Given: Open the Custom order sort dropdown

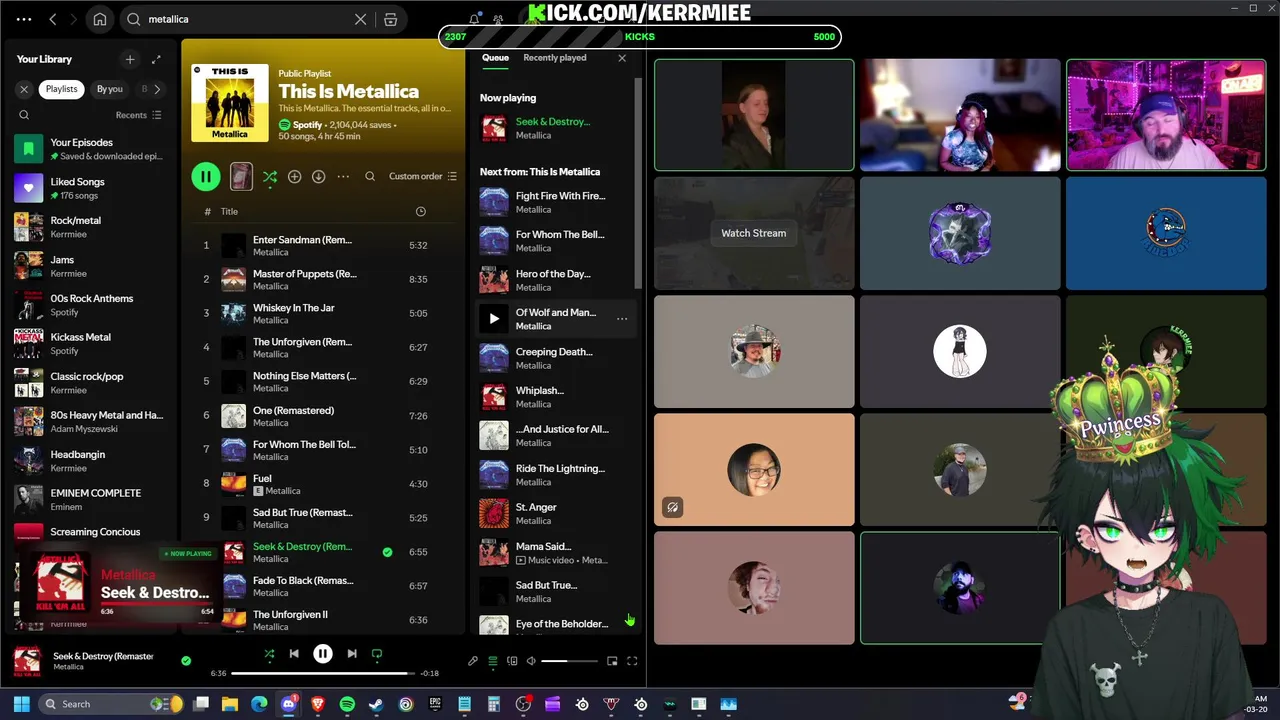Looking at the screenshot, I should point(422,177).
